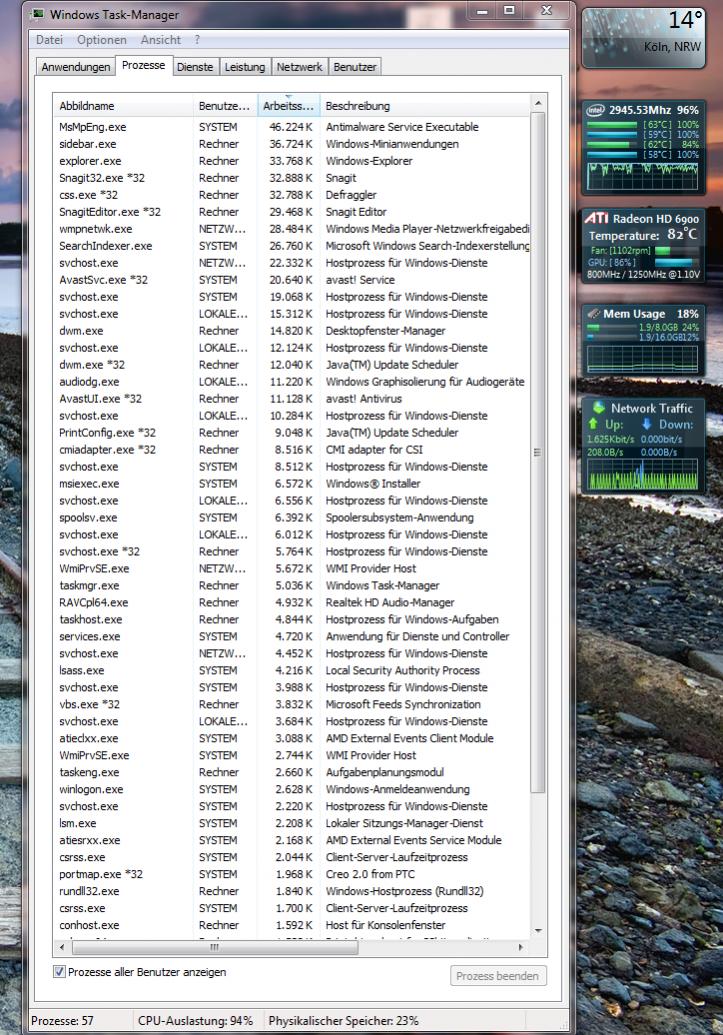Sort by Beschreibung column header

[425, 106]
